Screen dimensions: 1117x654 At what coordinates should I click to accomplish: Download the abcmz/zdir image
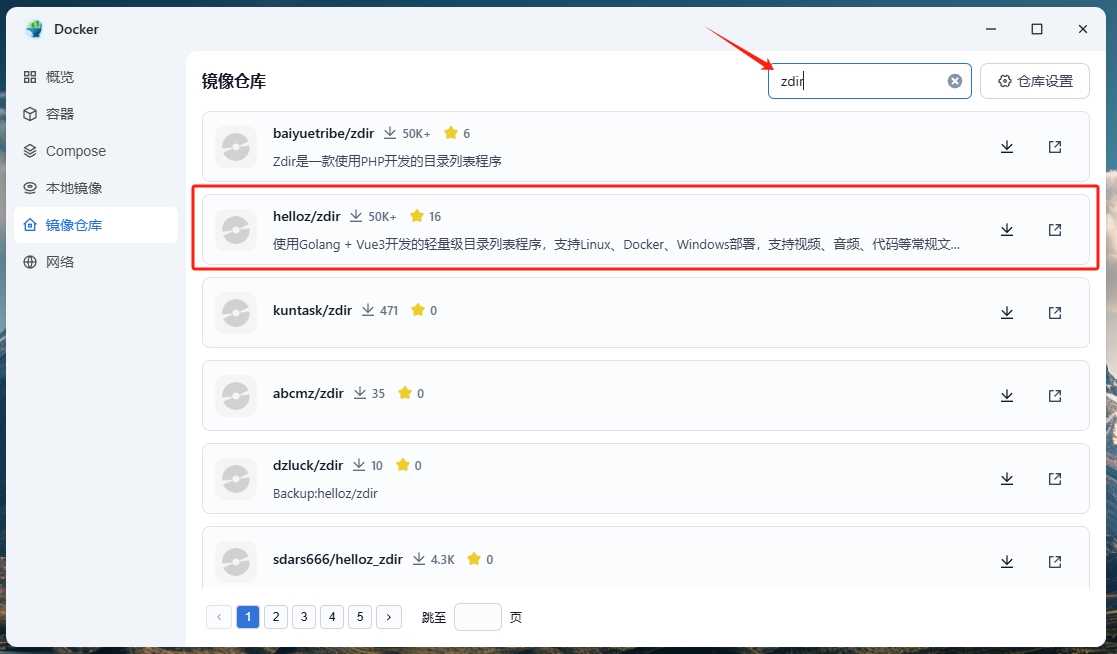[x=1007, y=395]
